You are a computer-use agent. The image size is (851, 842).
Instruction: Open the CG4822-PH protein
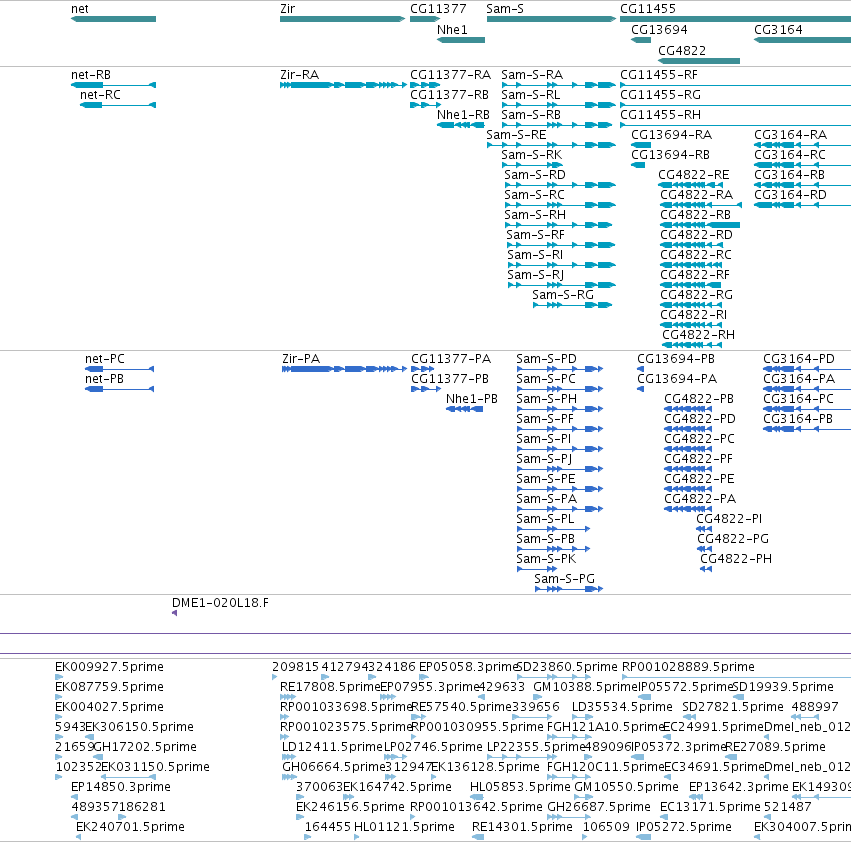point(706,569)
